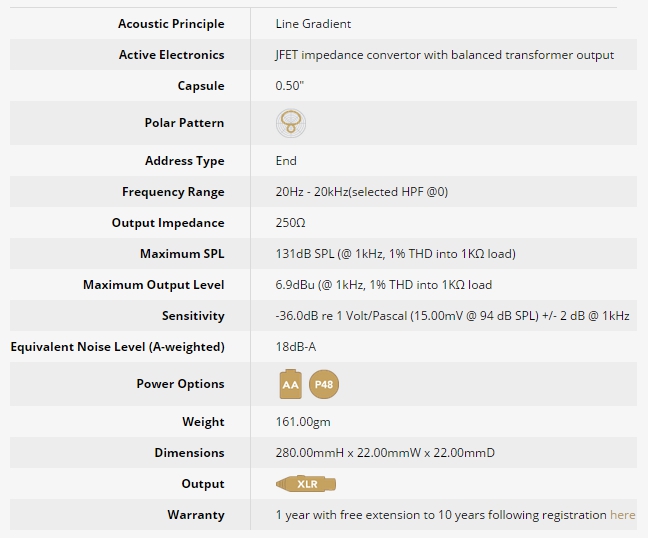Click the P48 phantom power icon
The width and height of the screenshot is (648, 538).
click(x=324, y=384)
